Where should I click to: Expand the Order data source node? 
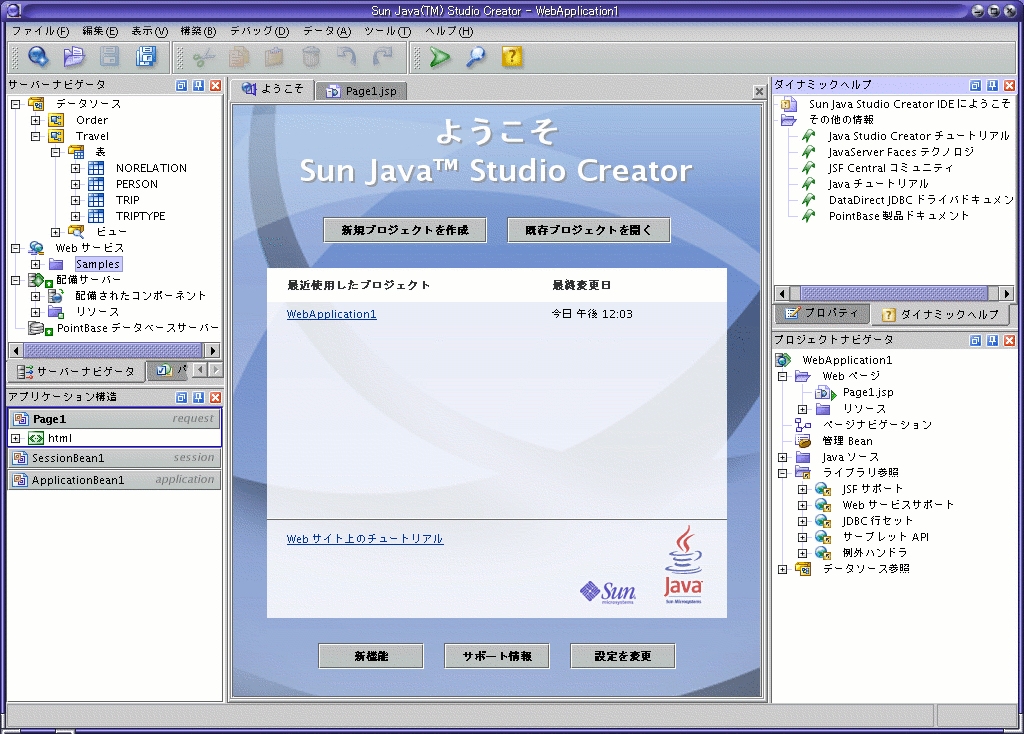tap(35, 120)
